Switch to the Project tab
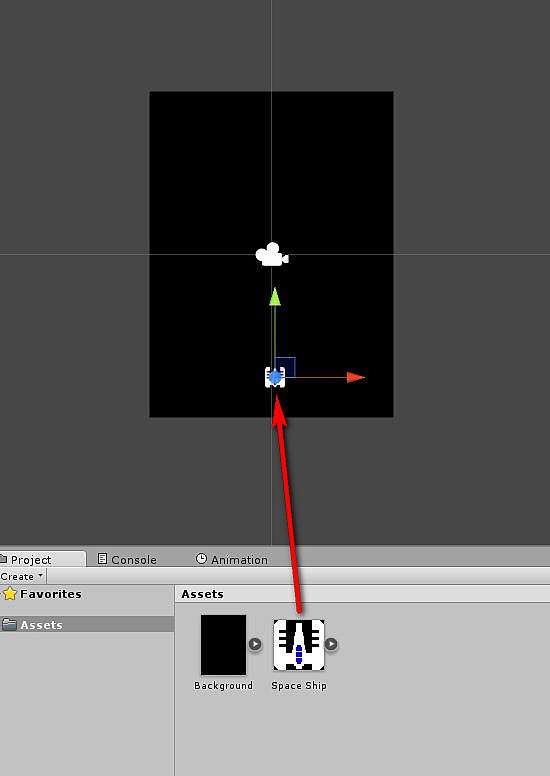The height and width of the screenshot is (776, 550). pyautogui.click(x=31, y=560)
